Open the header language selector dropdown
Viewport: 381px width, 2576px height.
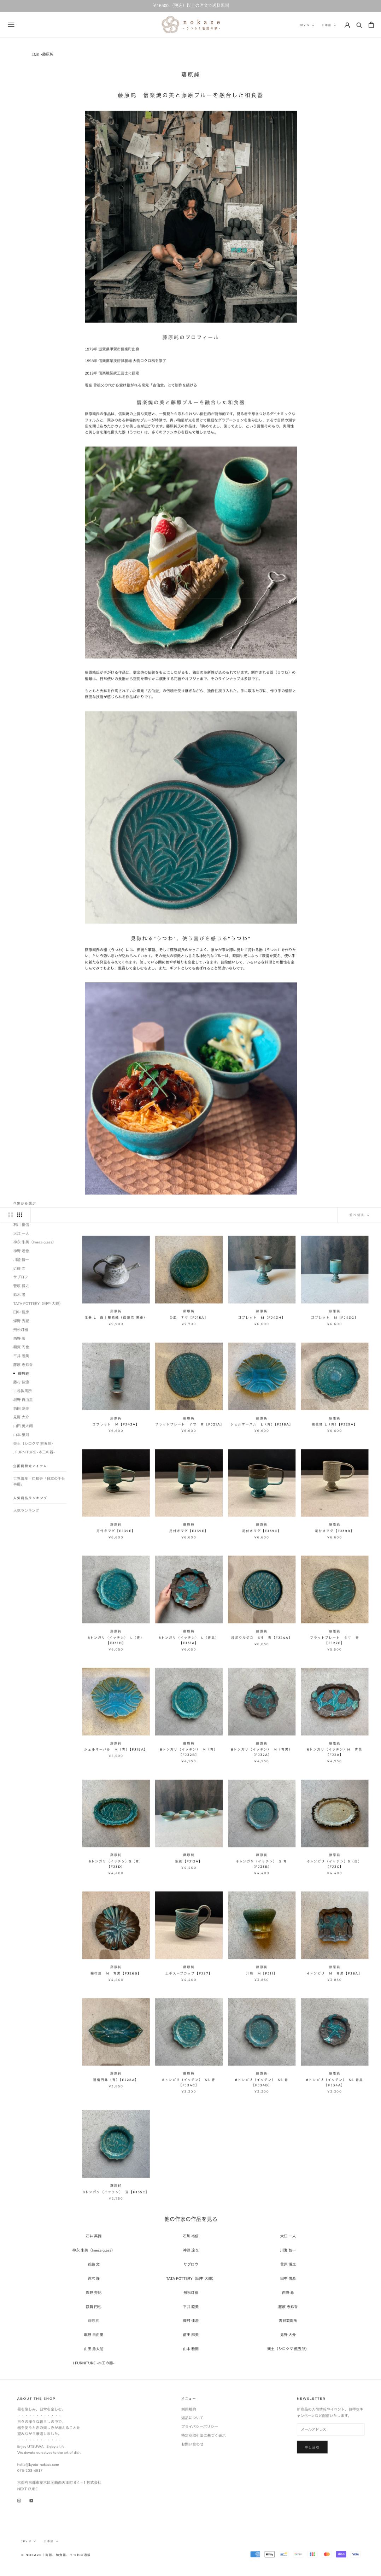(327, 25)
